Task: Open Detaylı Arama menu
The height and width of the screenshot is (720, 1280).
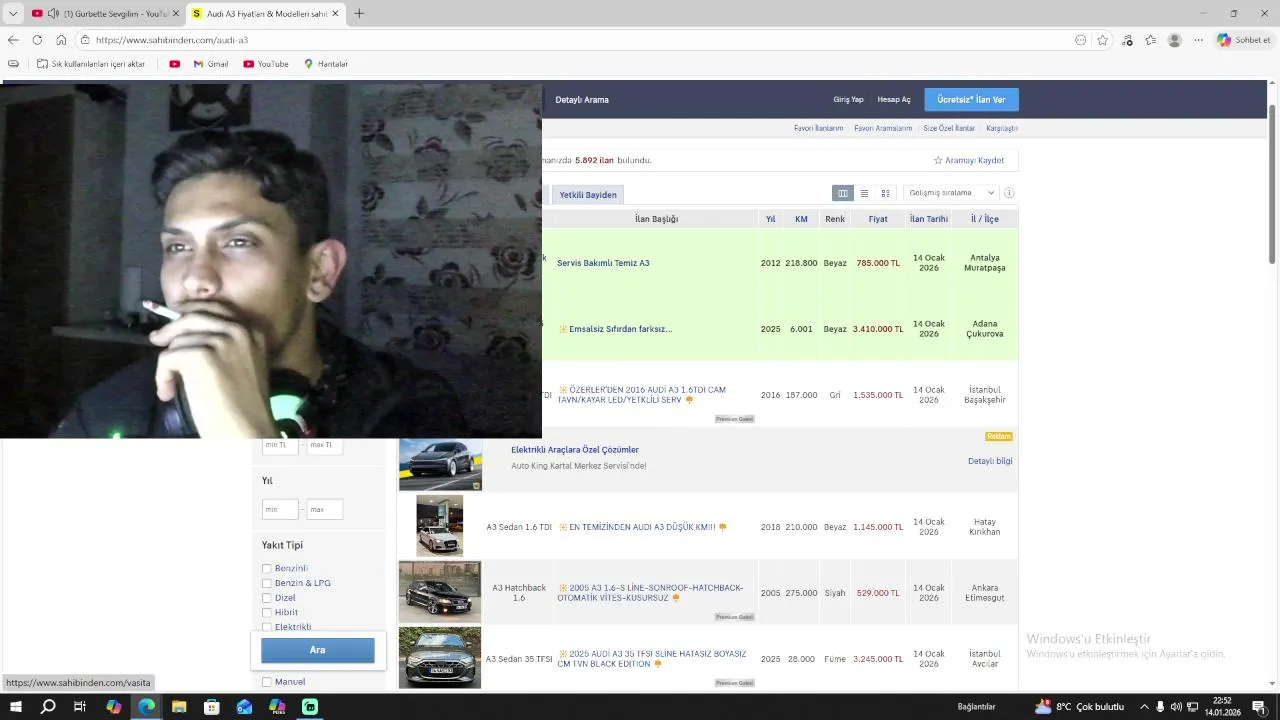Action: click(x=582, y=100)
